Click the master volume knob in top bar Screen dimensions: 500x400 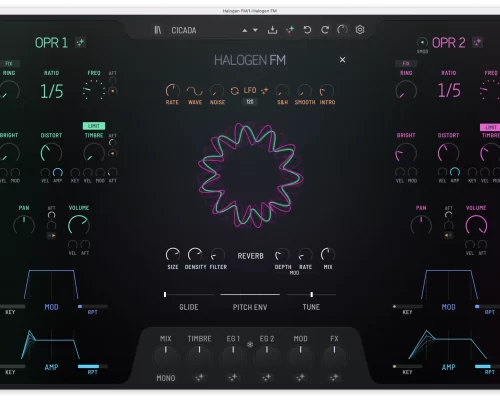[342, 30]
